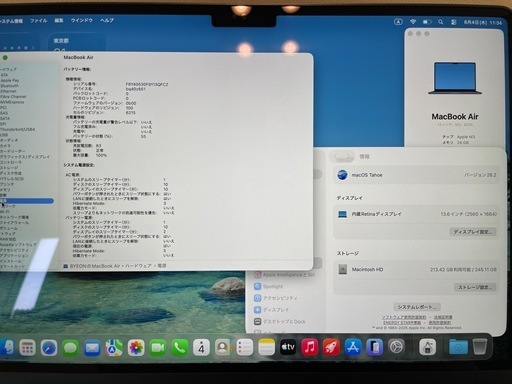The width and height of the screenshot is (512, 384).
Task: Open Launchpad apps grid in Dock
Action: tap(27, 348)
